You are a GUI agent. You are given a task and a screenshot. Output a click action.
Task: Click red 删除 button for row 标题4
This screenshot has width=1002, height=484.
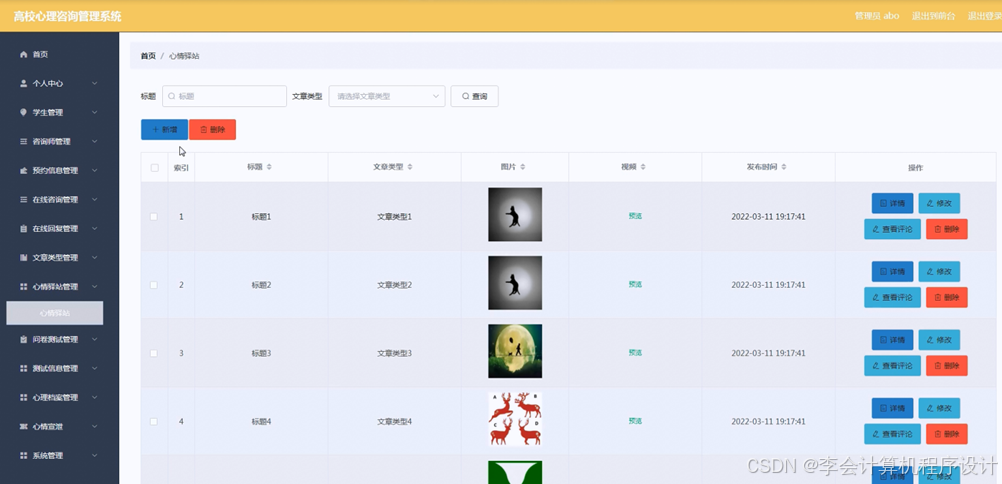coord(946,434)
